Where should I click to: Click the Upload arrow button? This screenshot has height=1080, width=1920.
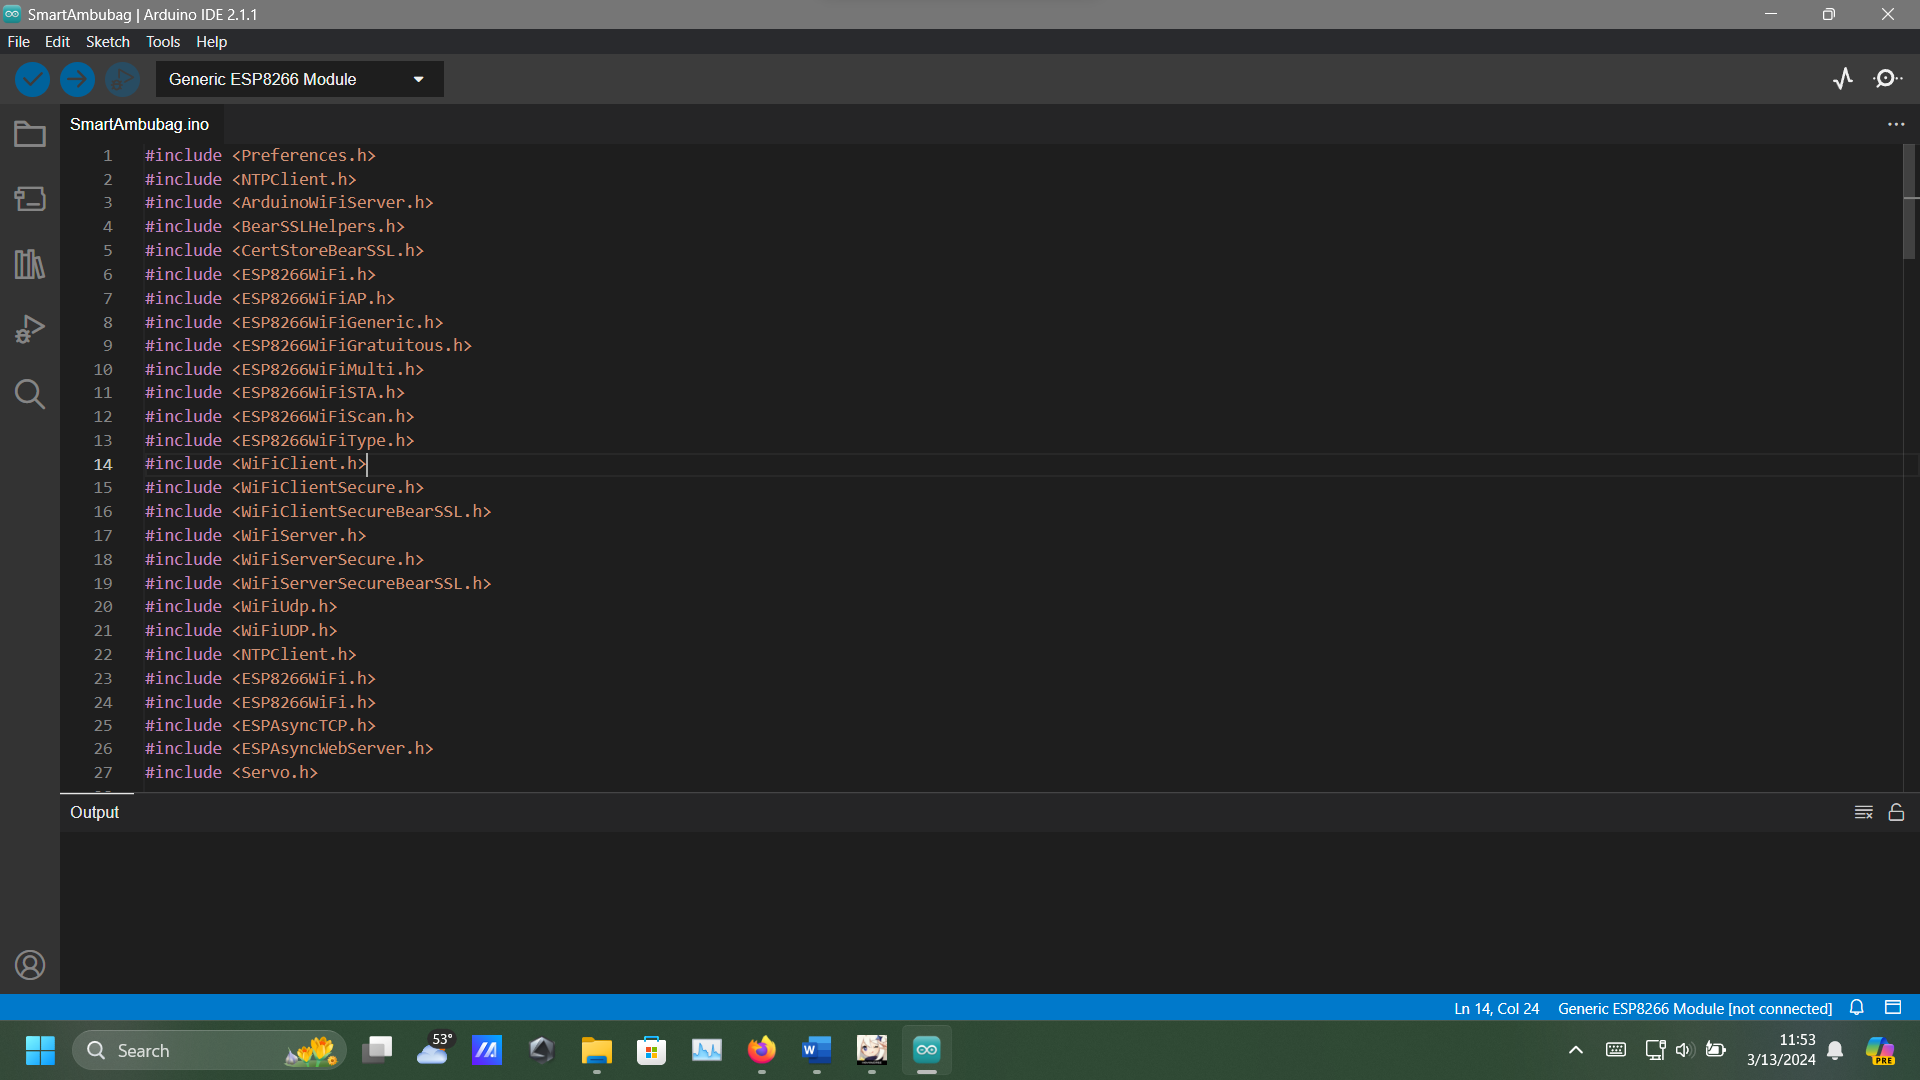77,79
